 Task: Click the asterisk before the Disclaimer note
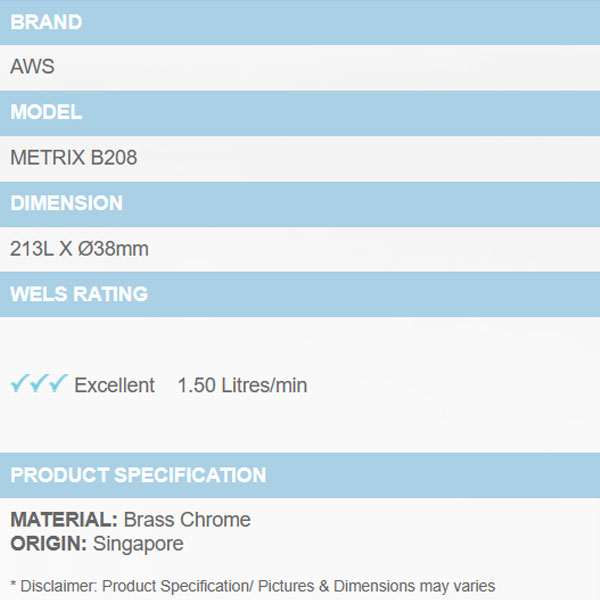click(13, 585)
